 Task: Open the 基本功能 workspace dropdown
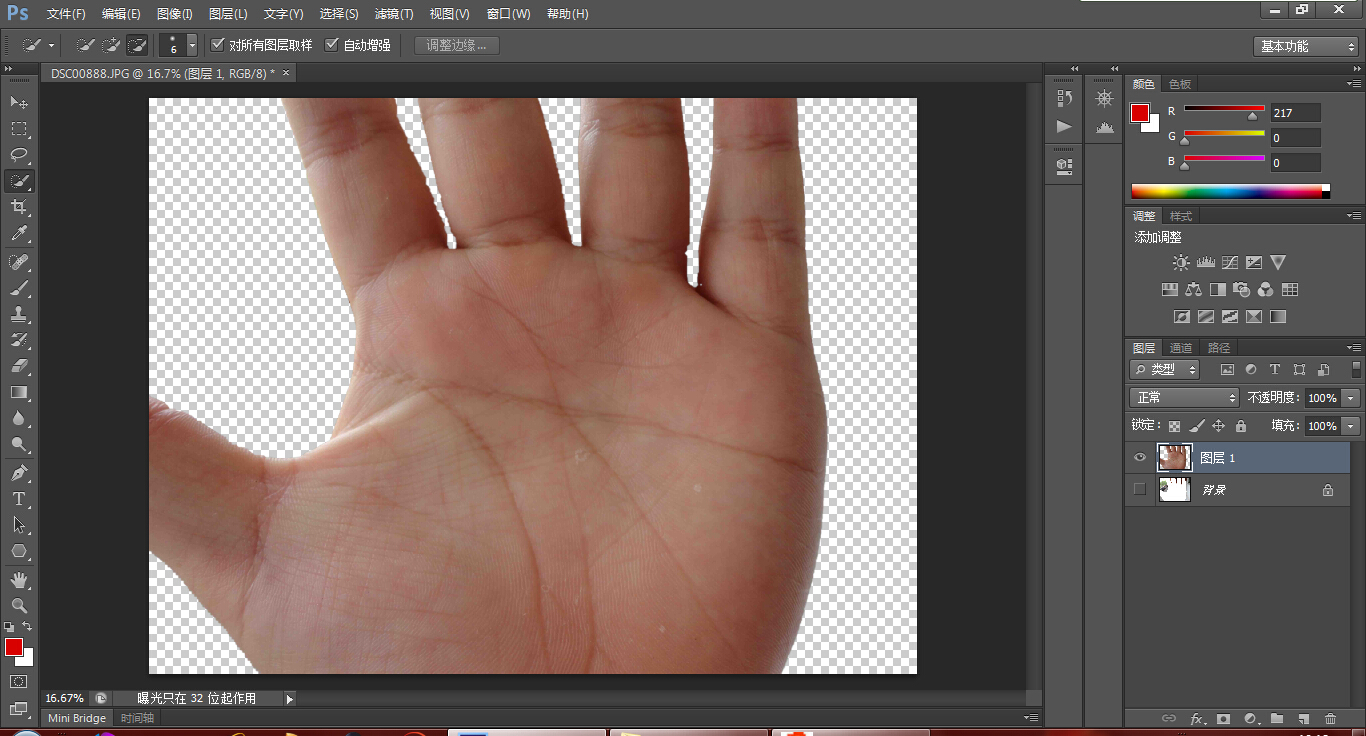click(x=1305, y=46)
